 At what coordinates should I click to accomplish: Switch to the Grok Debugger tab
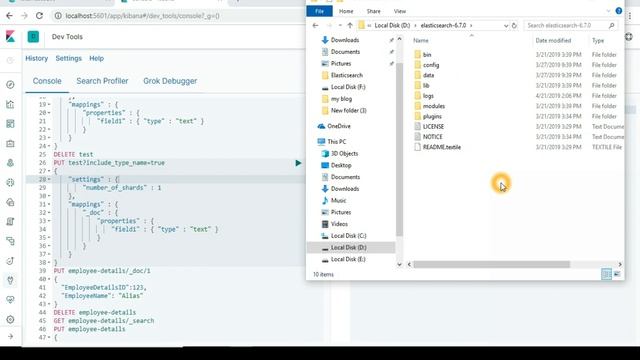click(x=170, y=81)
